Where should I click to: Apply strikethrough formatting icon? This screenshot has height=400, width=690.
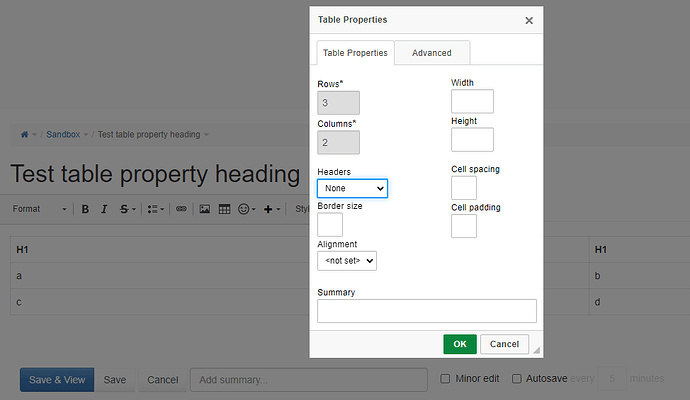click(124, 209)
